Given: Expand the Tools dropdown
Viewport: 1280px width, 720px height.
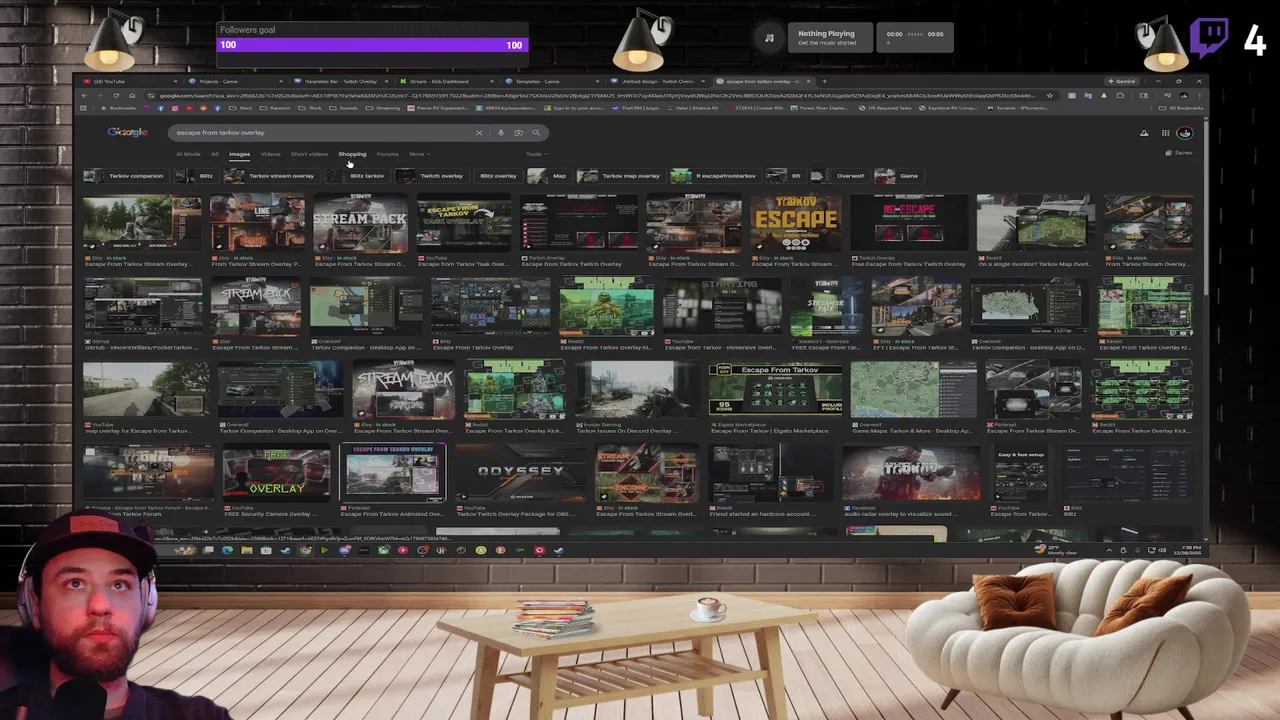Looking at the screenshot, I should pyautogui.click(x=535, y=154).
